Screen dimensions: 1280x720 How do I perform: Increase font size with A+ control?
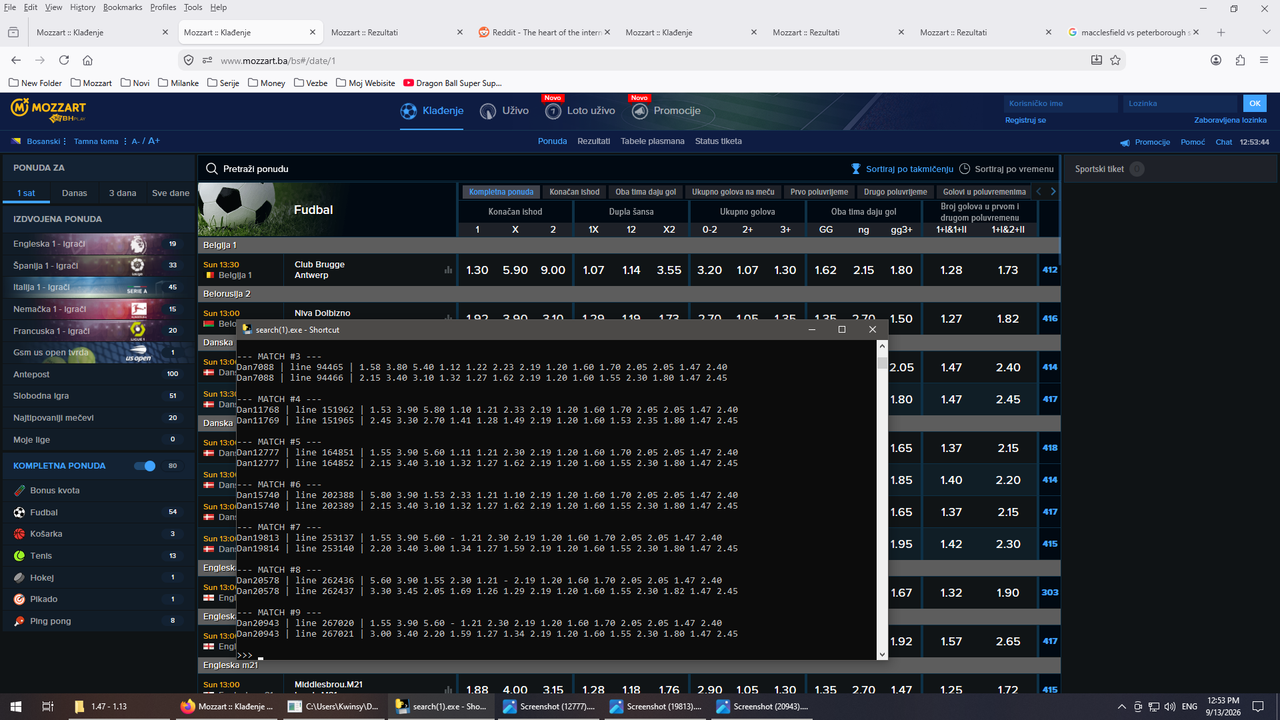pyautogui.click(x=154, y=142)
